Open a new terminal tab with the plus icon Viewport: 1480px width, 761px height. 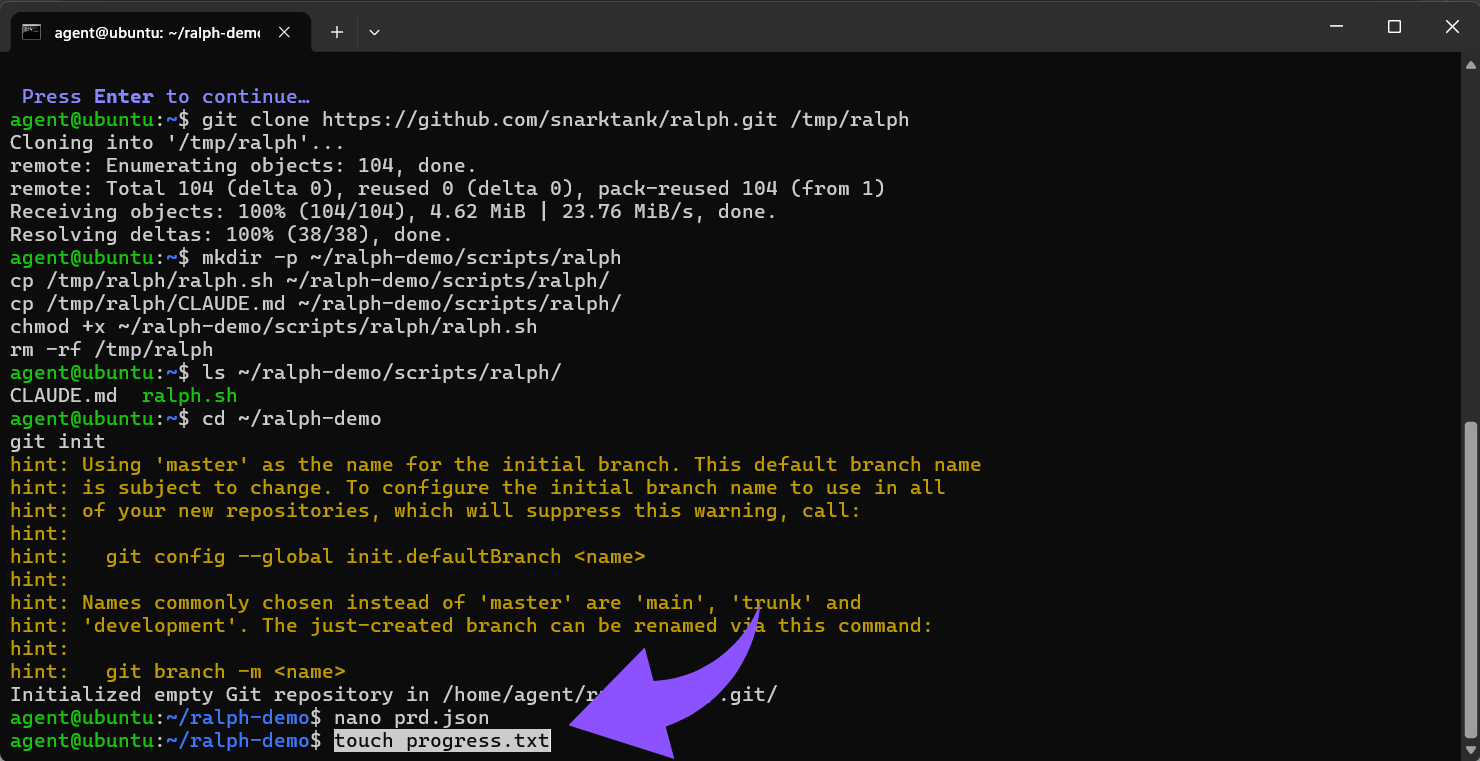coord(336,32)
